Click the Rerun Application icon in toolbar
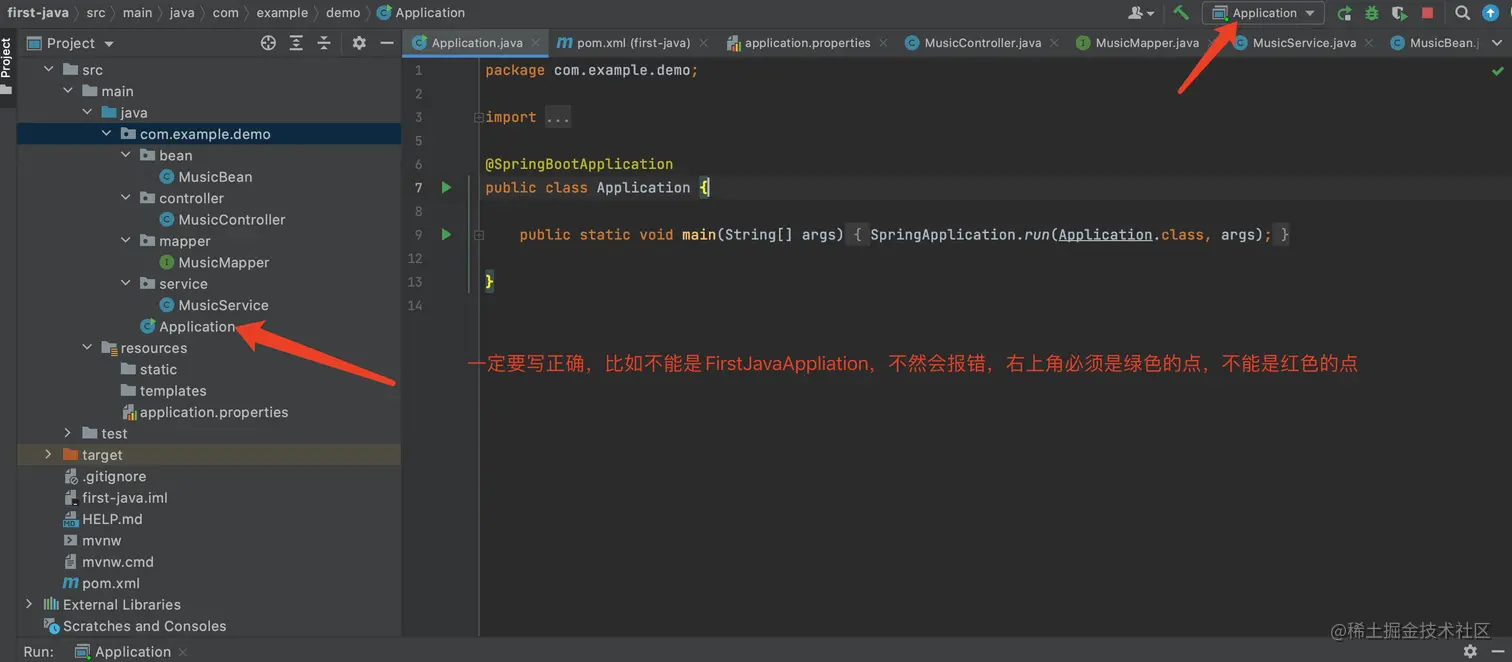Image resolution: width=1512 pixels, height=662 pixels. pos(1344,13)
